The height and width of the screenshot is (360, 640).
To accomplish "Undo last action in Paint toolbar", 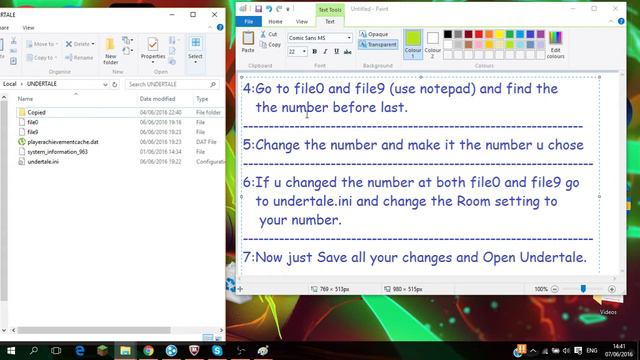I will pyautogui.click(x=269, y=9).
